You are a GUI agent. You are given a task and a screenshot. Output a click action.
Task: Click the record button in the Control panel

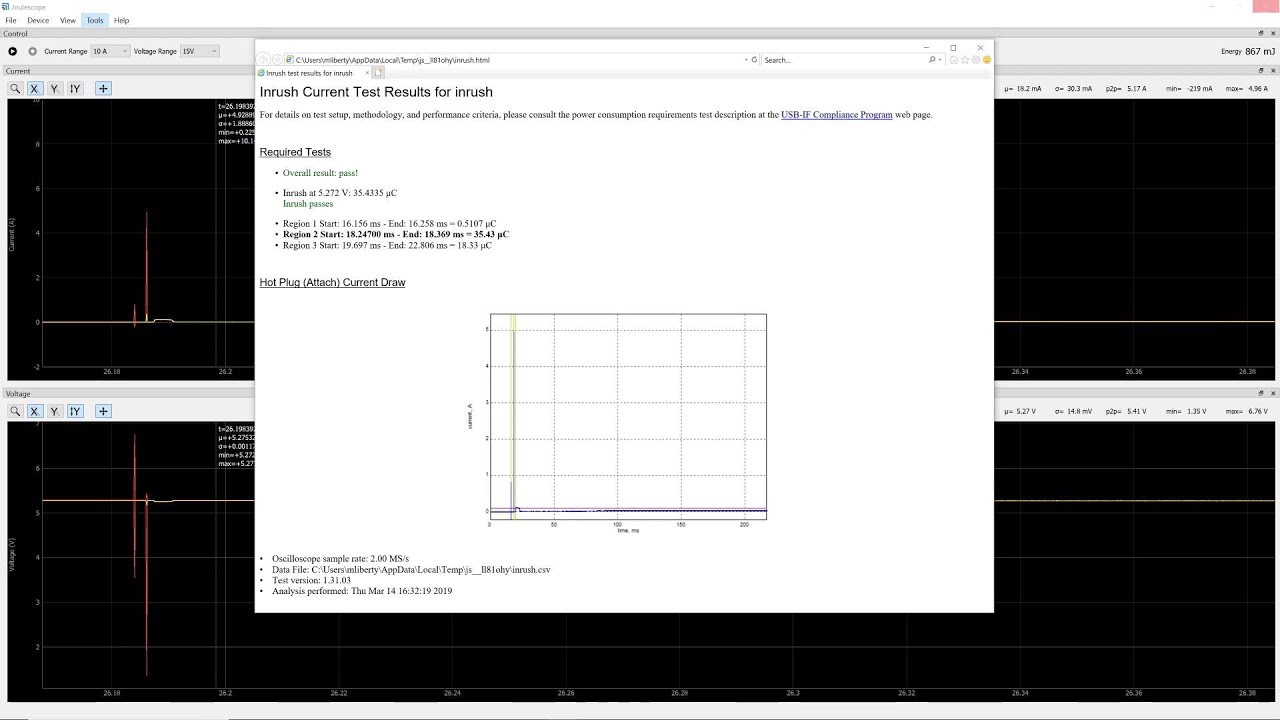(33, 51)
